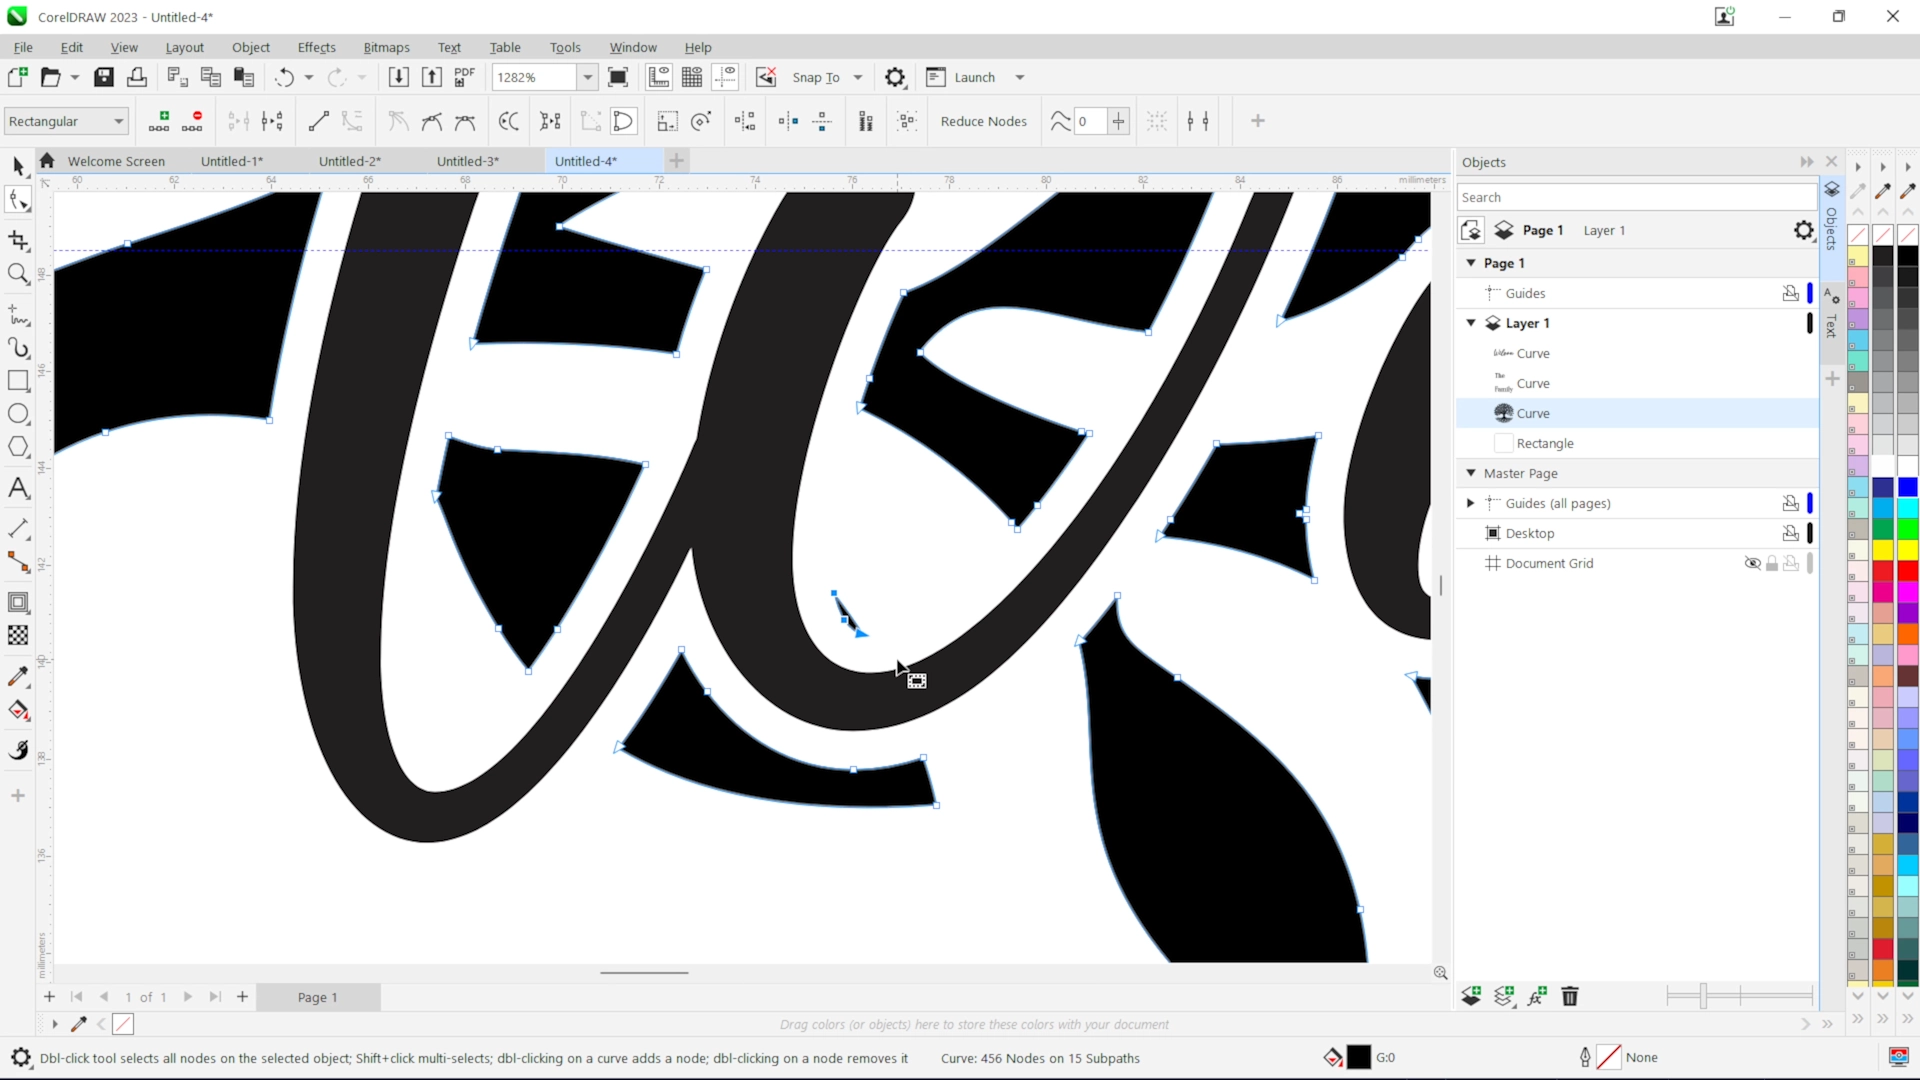The image size is (1920, 1080).
Task: Click the Full-screen preview icon
Action: coord(618,77)
